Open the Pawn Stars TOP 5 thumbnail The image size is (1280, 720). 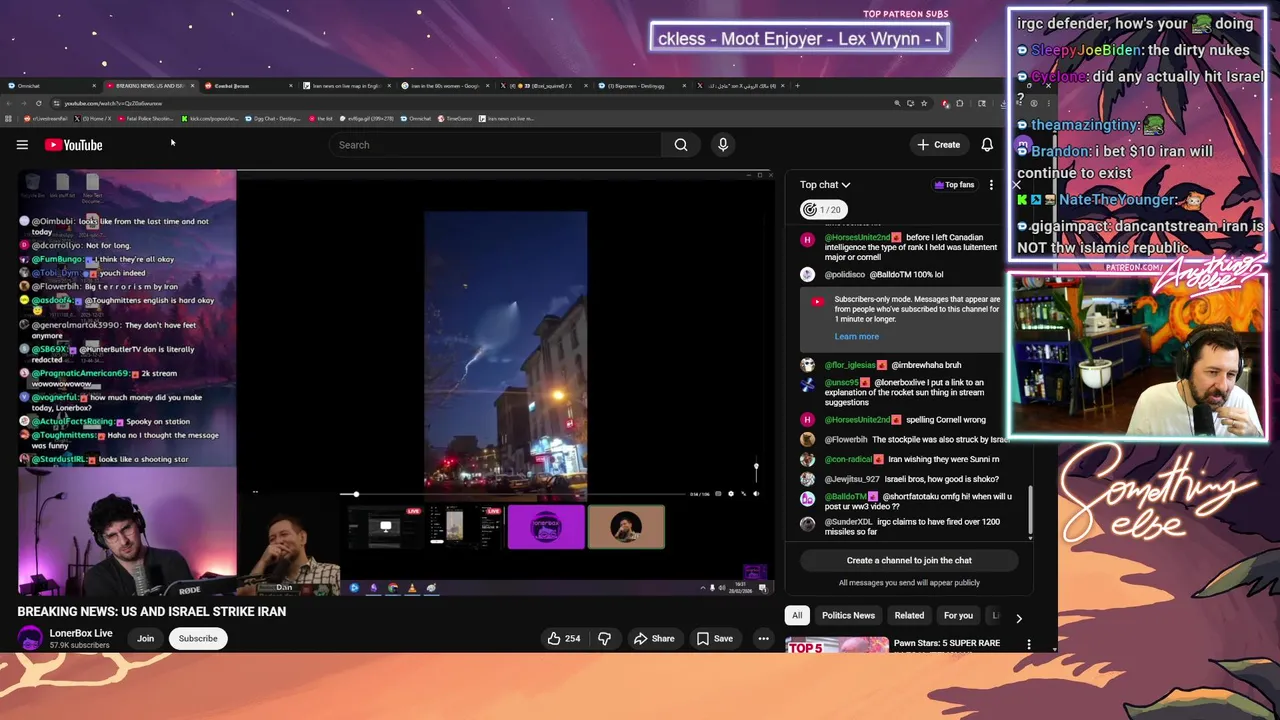(x=837, y=645)
